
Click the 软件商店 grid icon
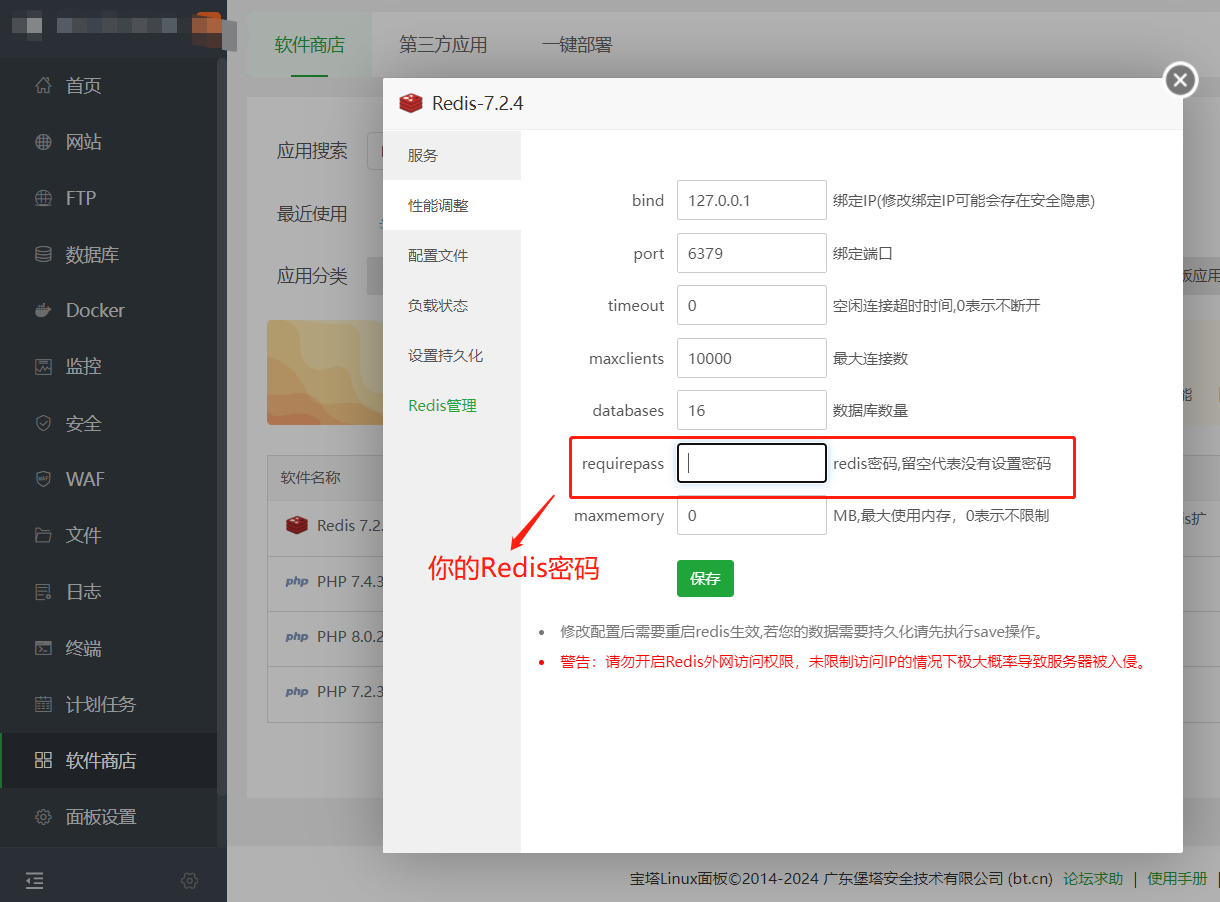click(43, 761)
